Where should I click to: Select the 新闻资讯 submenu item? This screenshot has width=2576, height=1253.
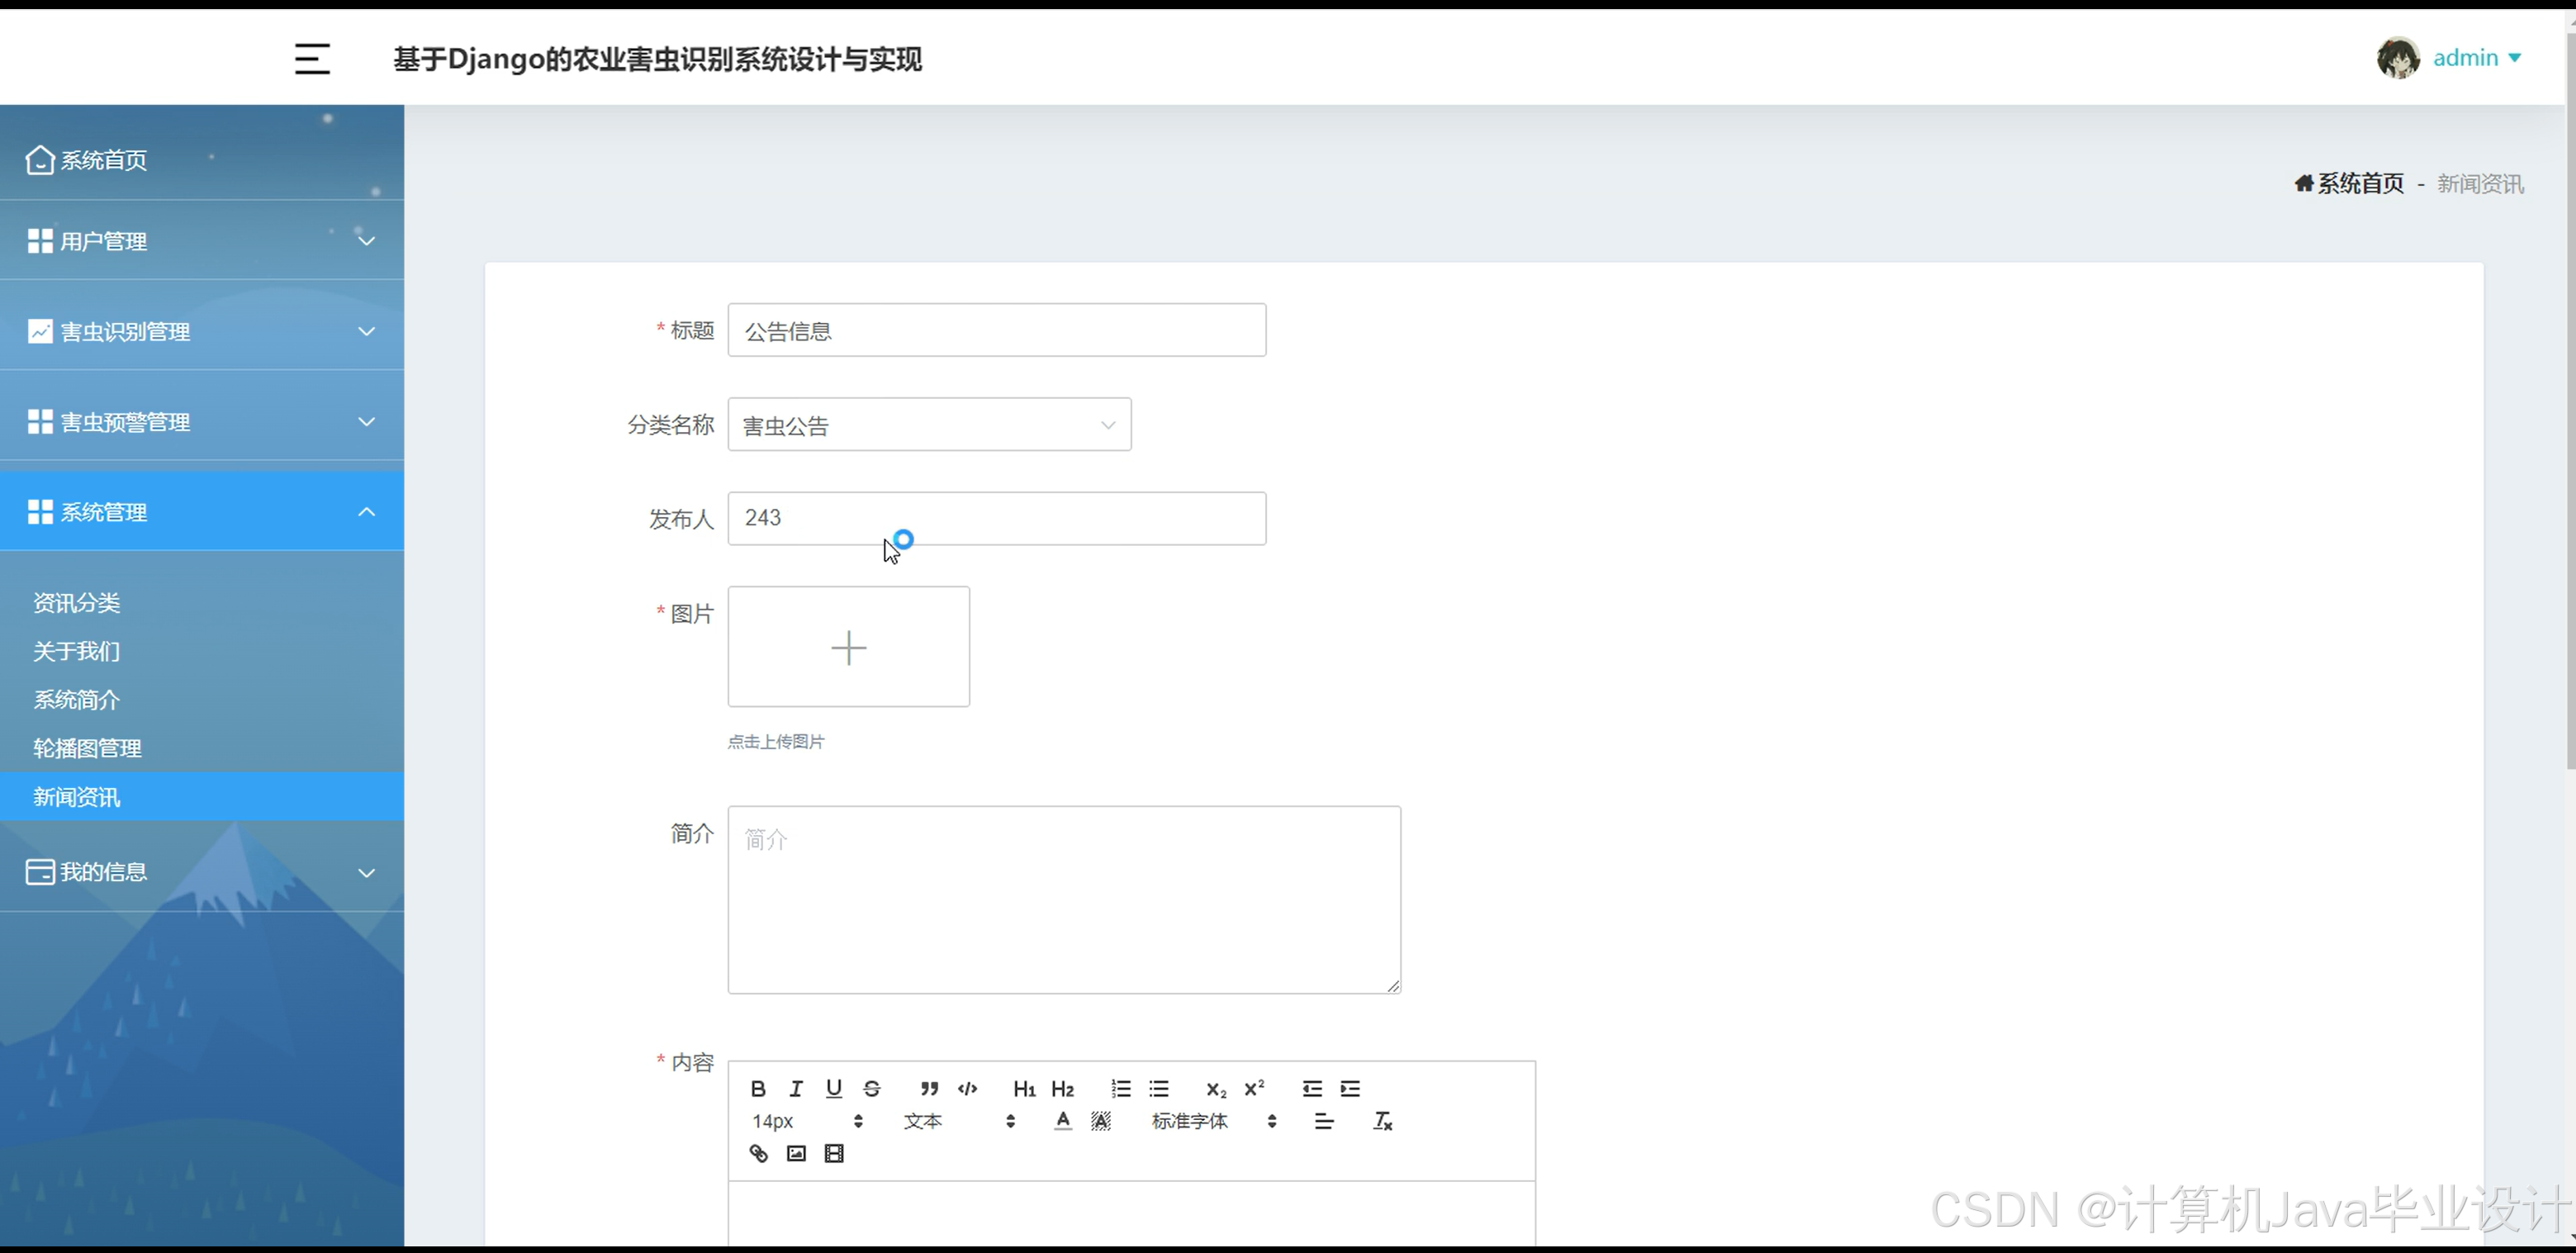[202, 797]
